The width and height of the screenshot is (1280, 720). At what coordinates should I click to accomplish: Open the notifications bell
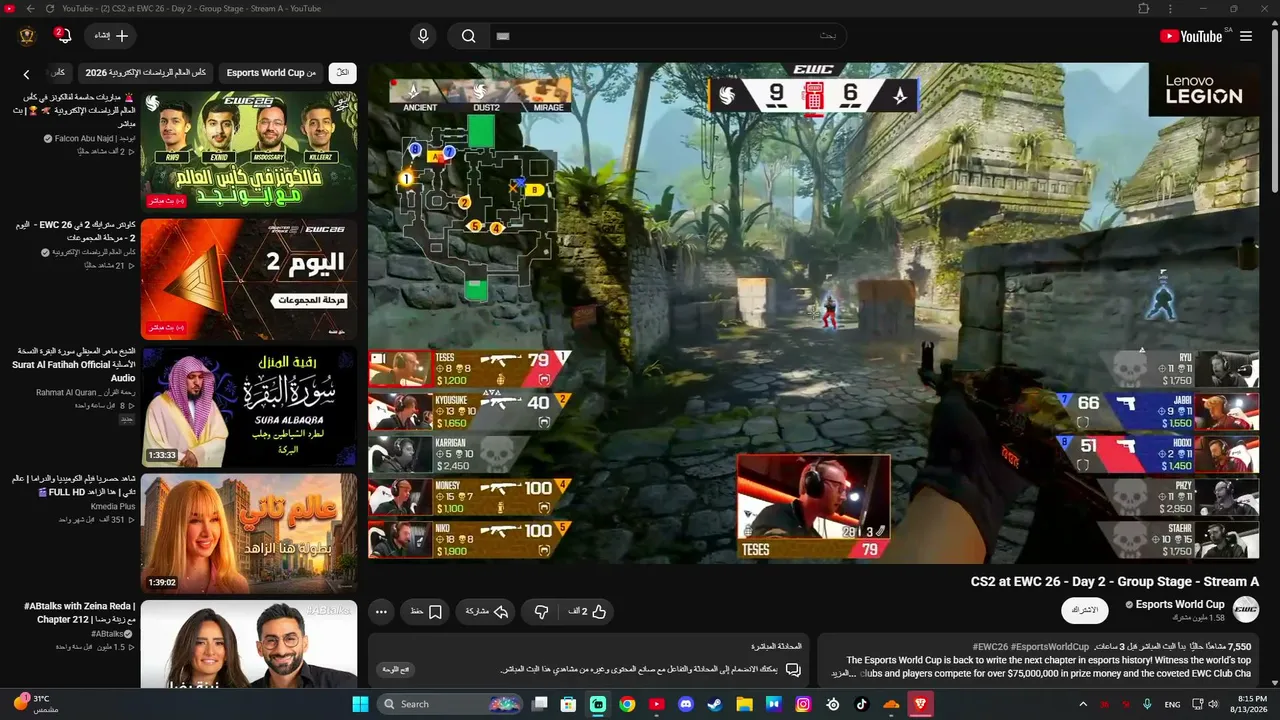pyautogui.click(x=63, y=36)
